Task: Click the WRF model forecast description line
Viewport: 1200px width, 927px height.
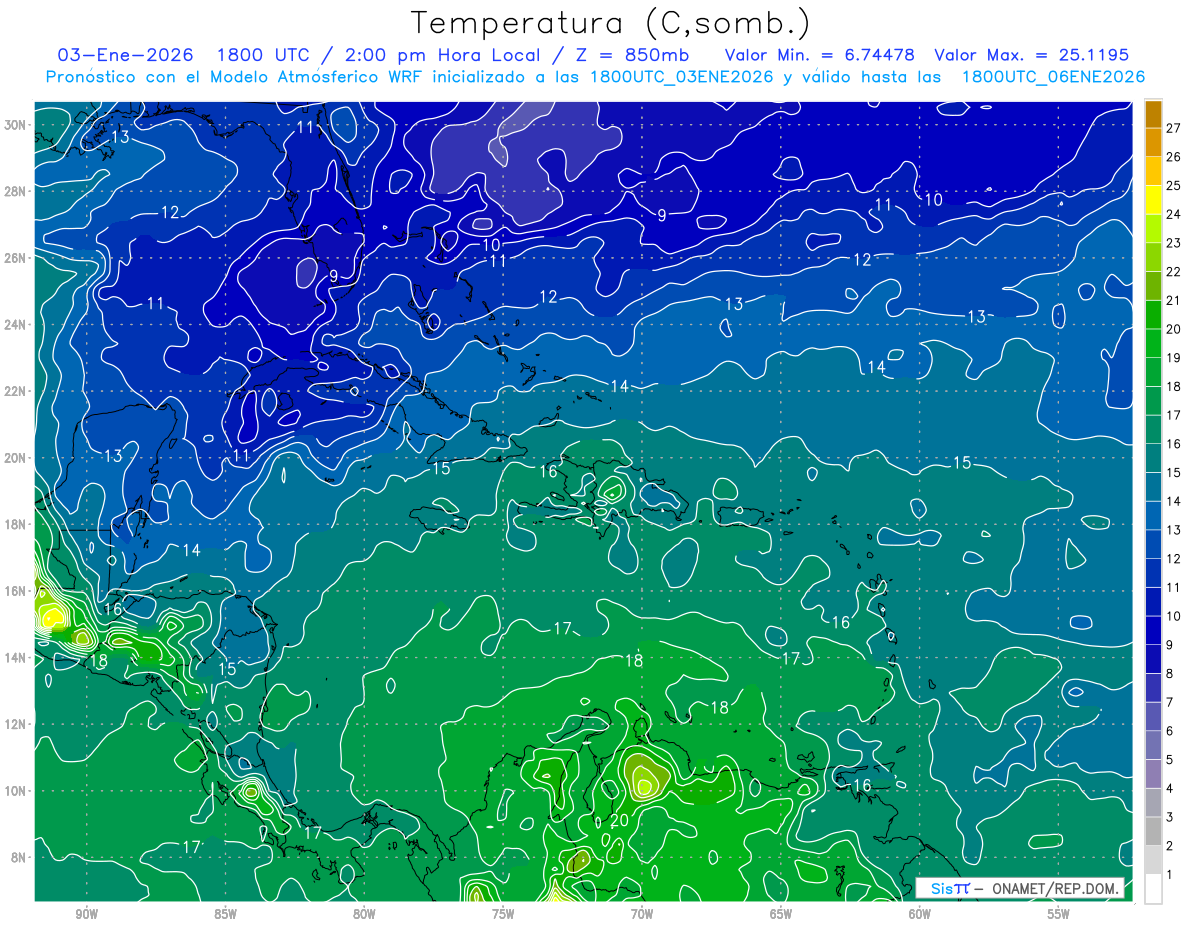Action: (x=595, y=77)
